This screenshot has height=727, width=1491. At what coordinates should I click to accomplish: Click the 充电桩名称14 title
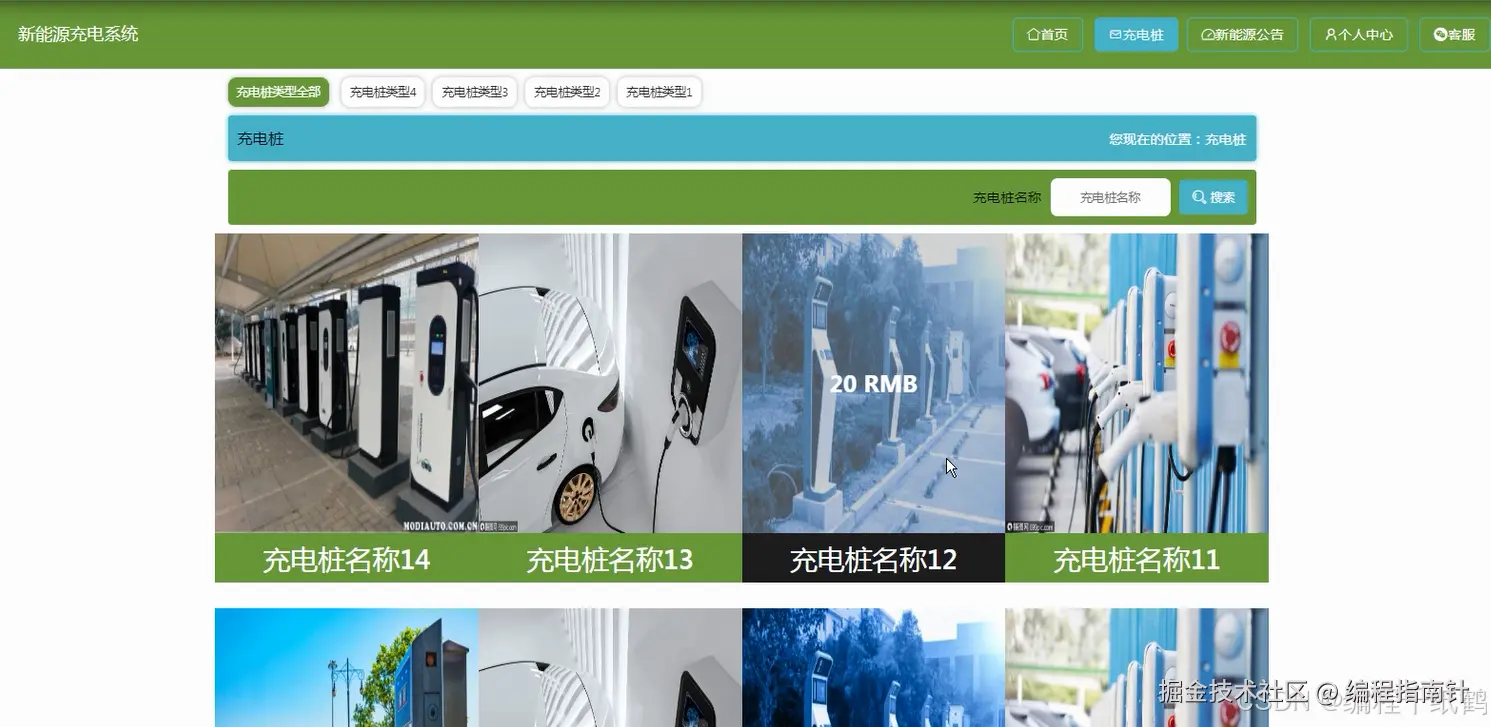click(346, 559)
